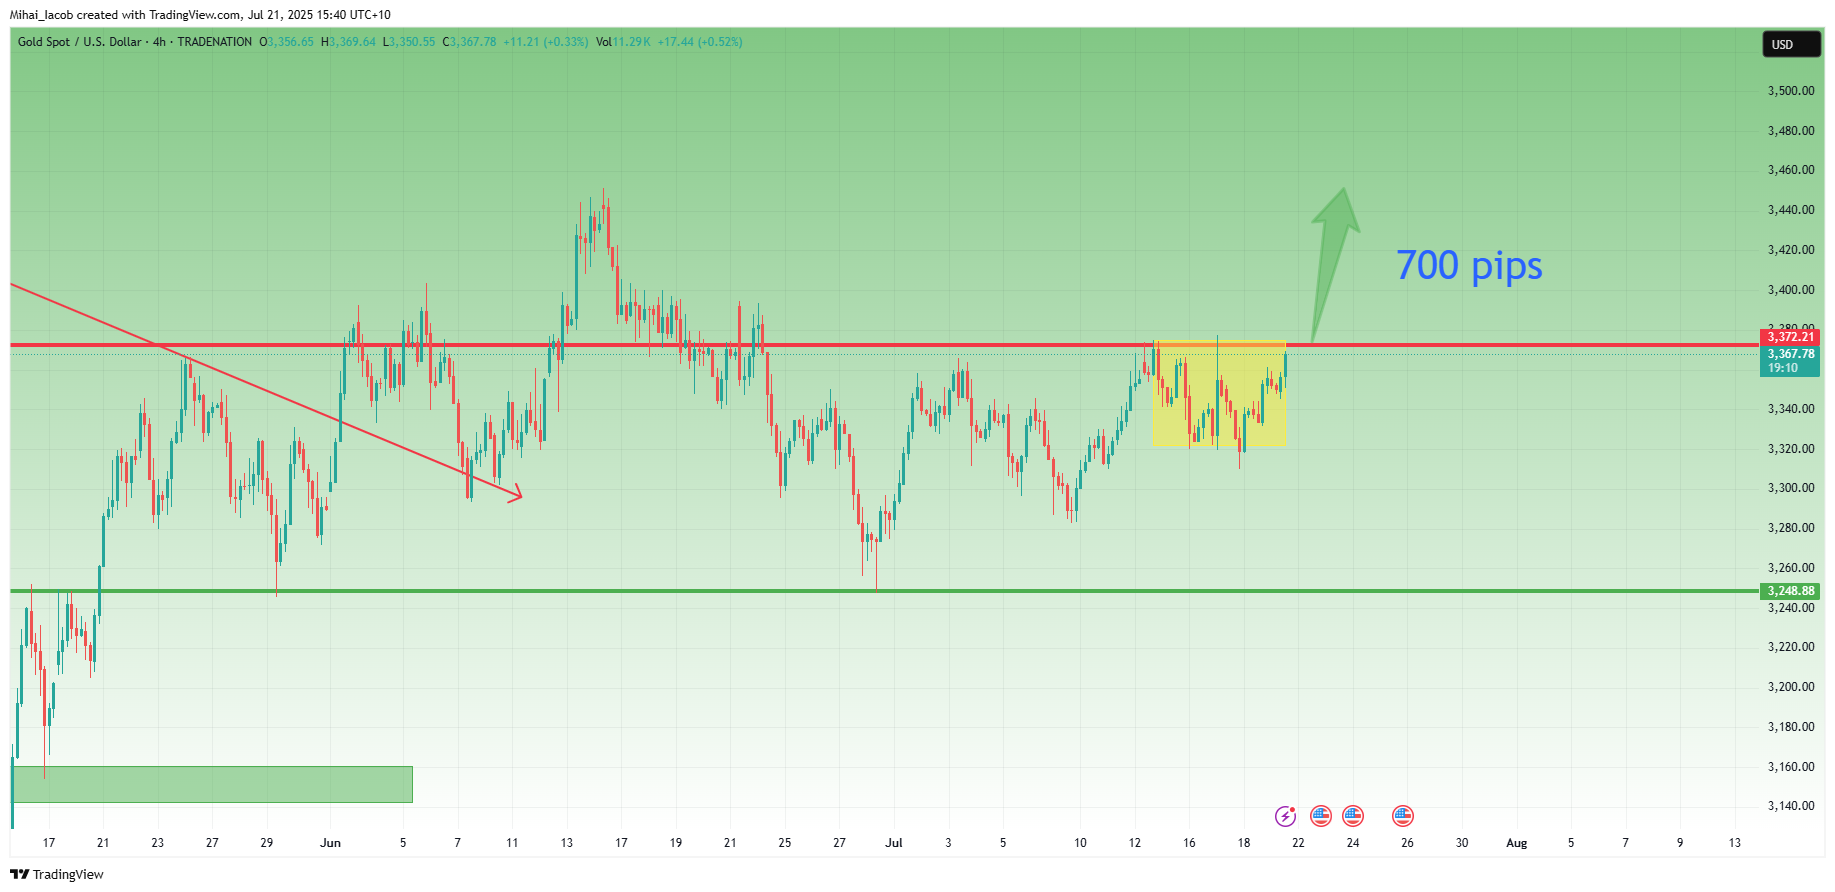Click the 3,300.00 price scale label
The image size is (1835, 892).
tap(1791, 488)
